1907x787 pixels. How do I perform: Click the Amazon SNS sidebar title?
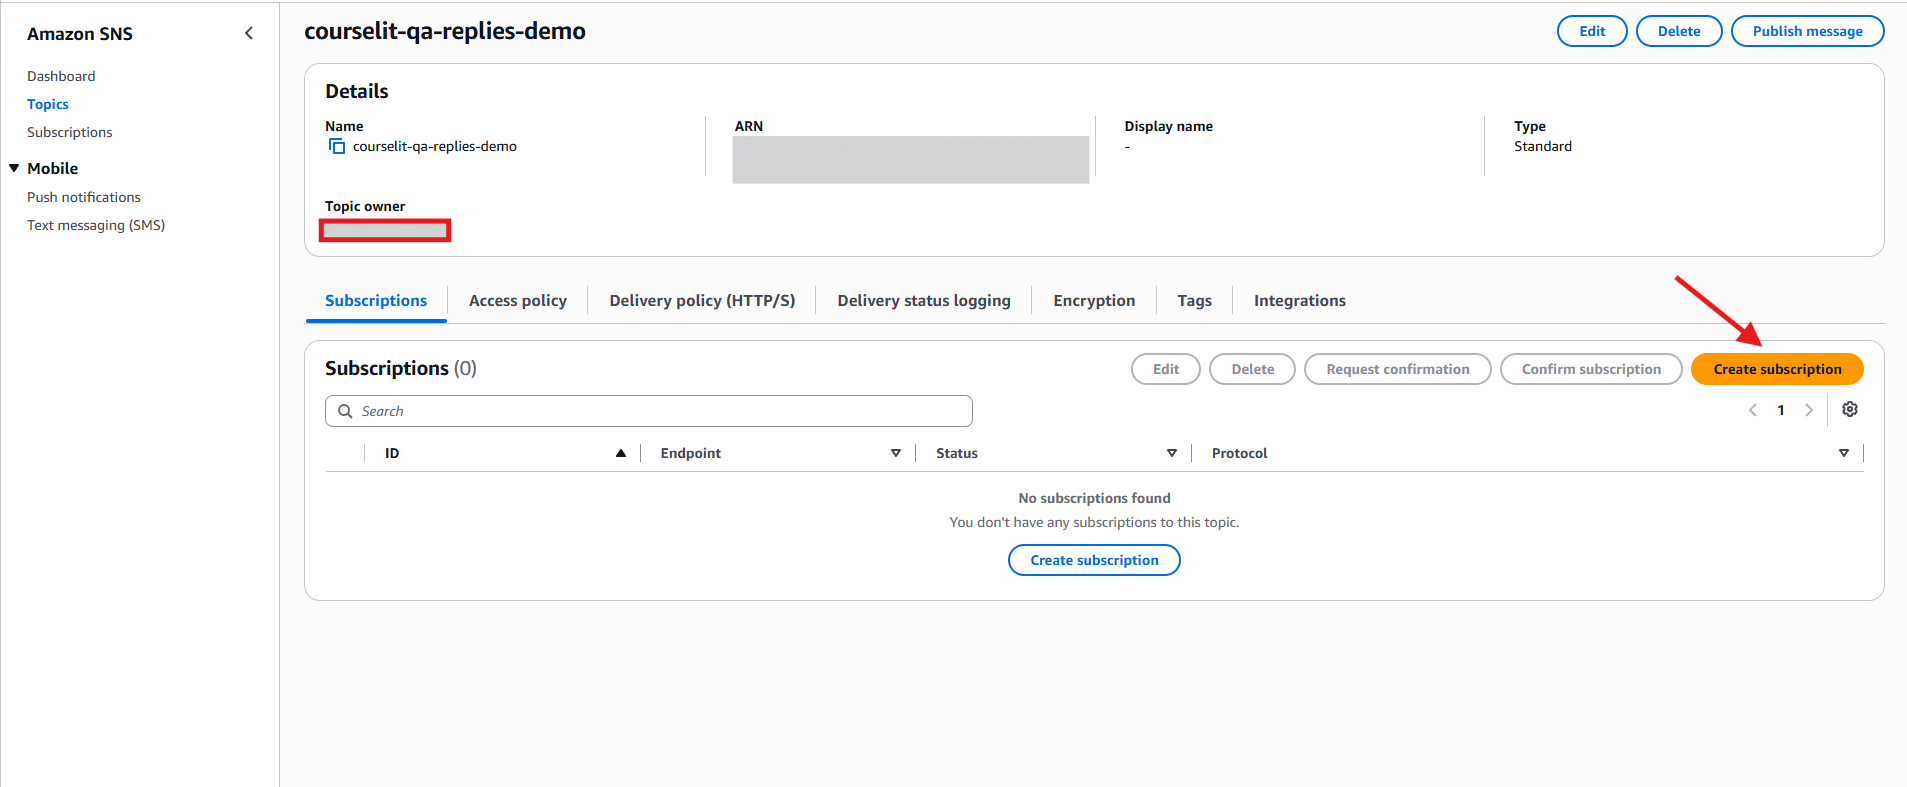click(80, 34)
